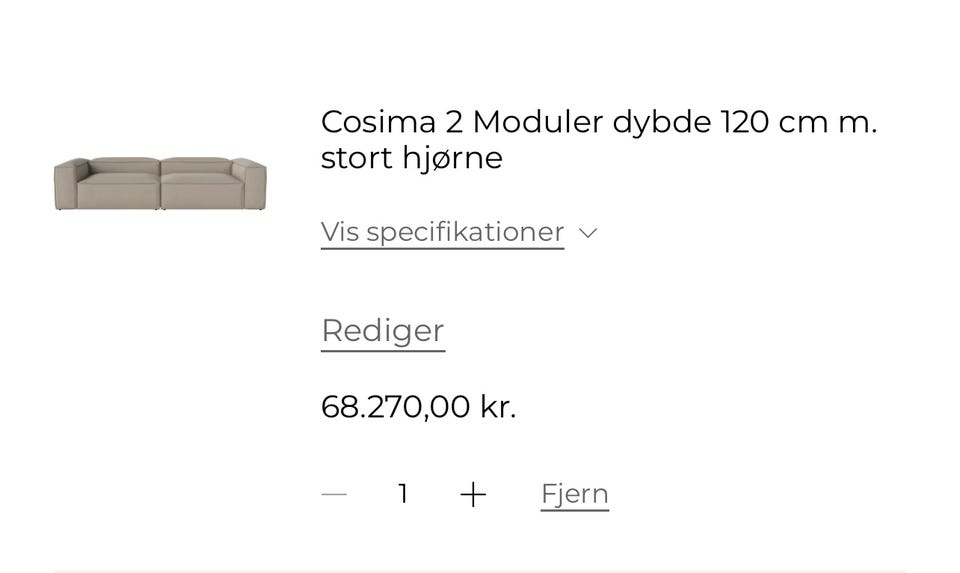Click the plus icon to increase quantity
The width and height of the screenshot is (960, 573).
pos(473,494)
